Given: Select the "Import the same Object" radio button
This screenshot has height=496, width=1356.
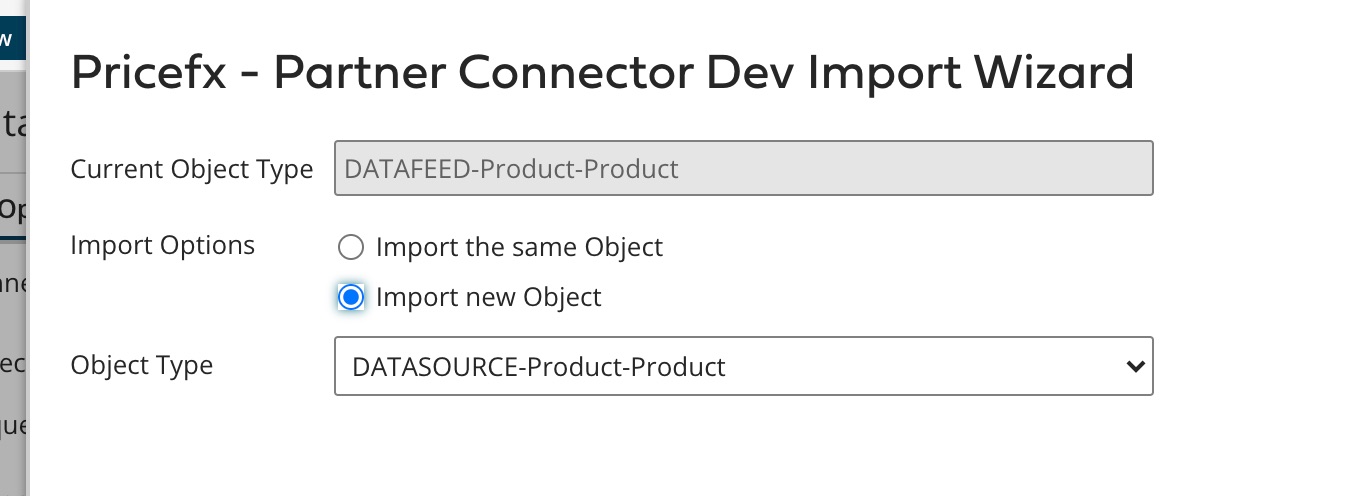Looking at the screenshot, I should point(350,247).
